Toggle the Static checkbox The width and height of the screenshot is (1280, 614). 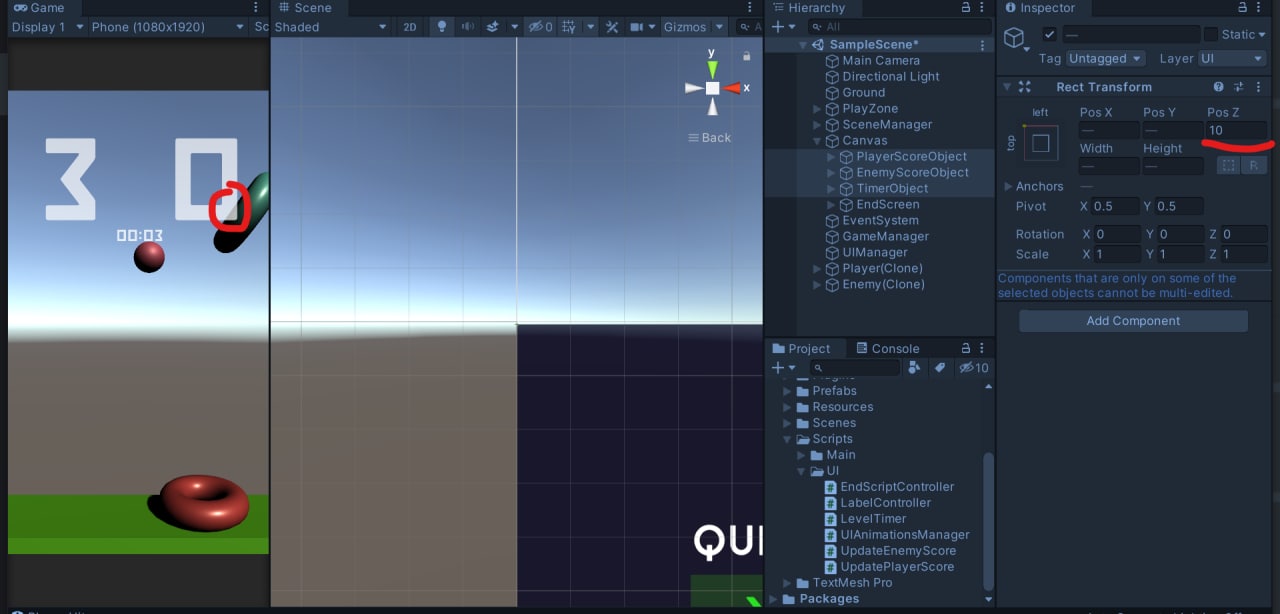(1211, 34)
